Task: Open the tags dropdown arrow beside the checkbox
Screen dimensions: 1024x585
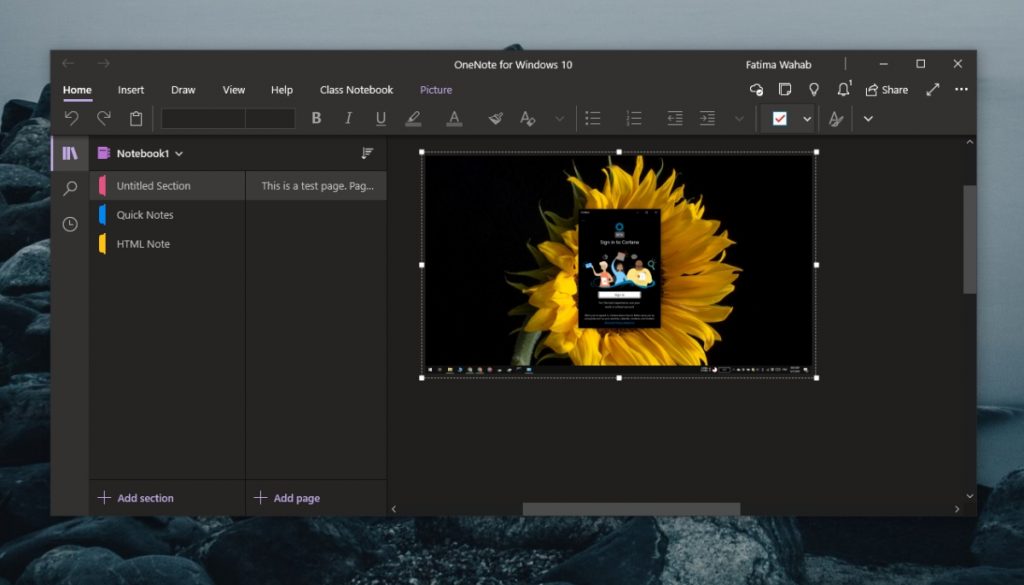Action: pyautogui.click(x=805, y=118)
